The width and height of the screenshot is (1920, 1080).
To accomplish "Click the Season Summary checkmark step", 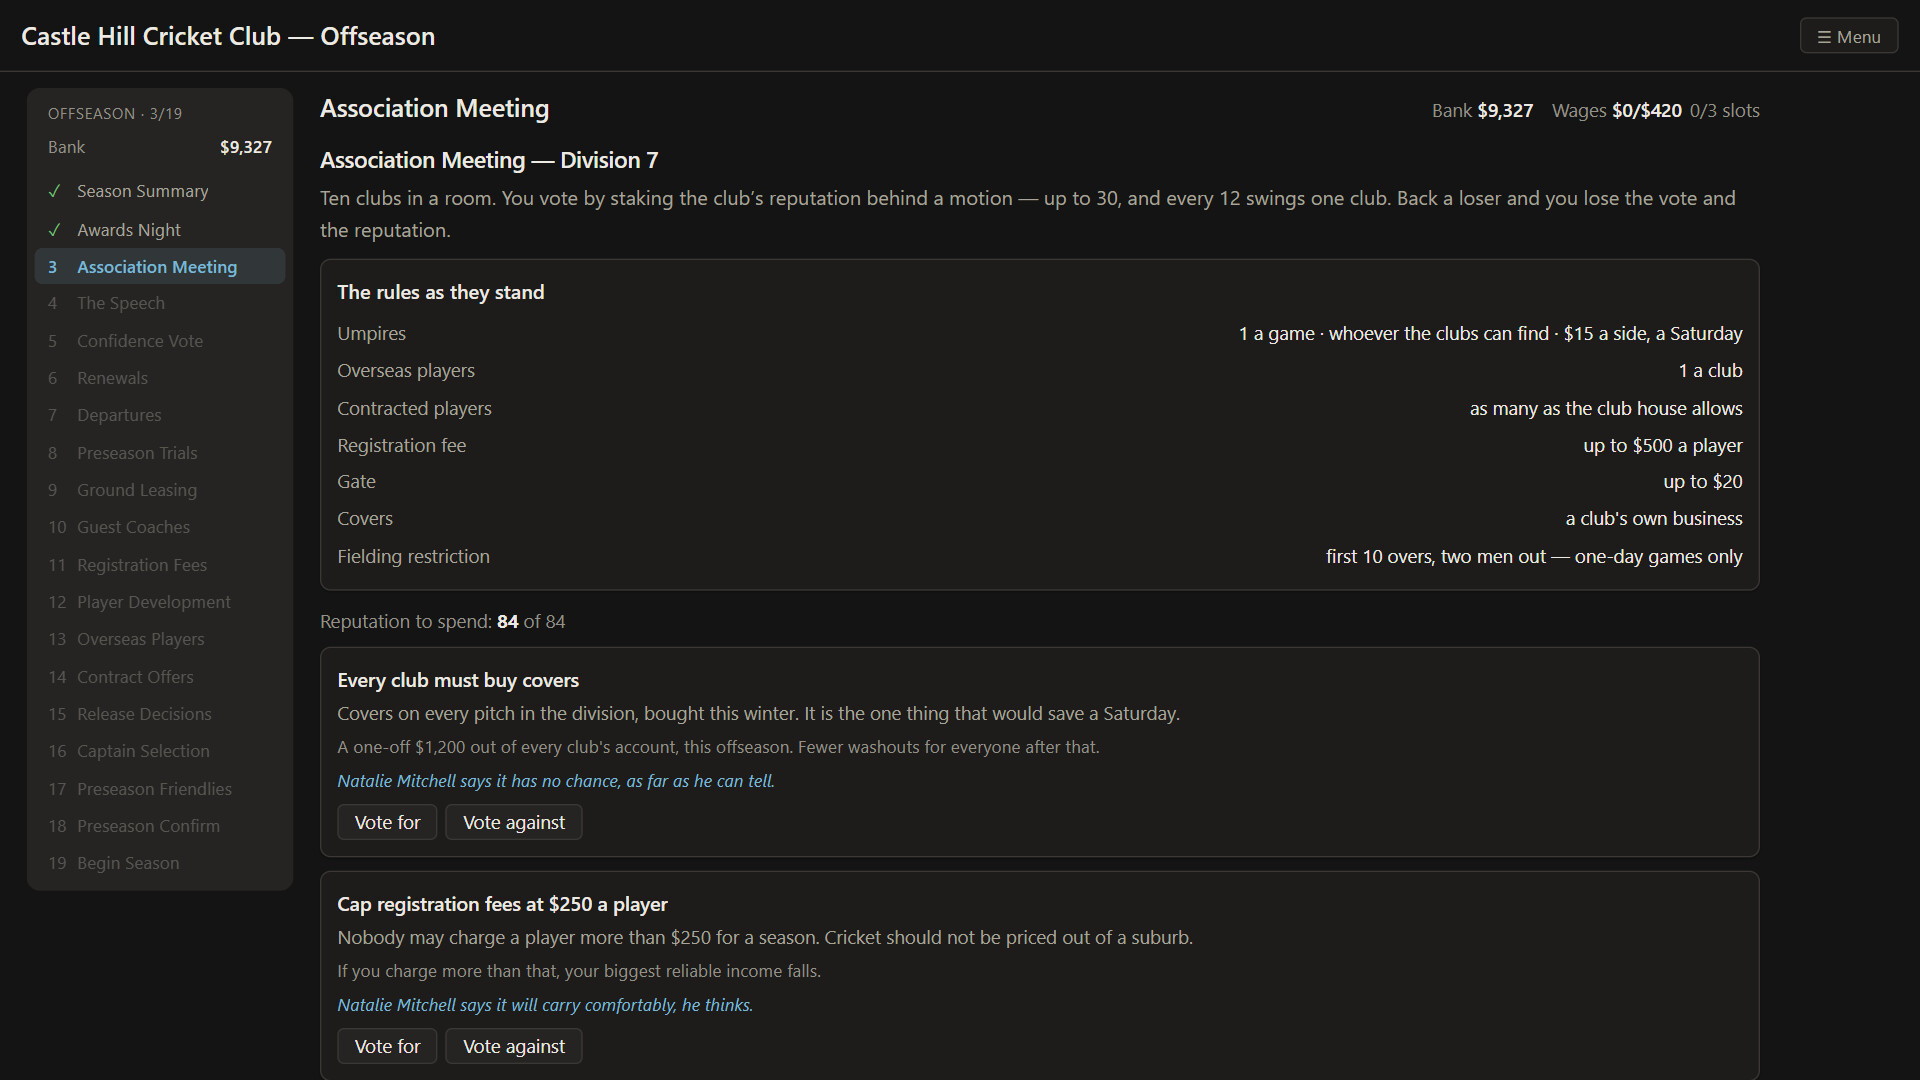I will (x=160, y=191).
